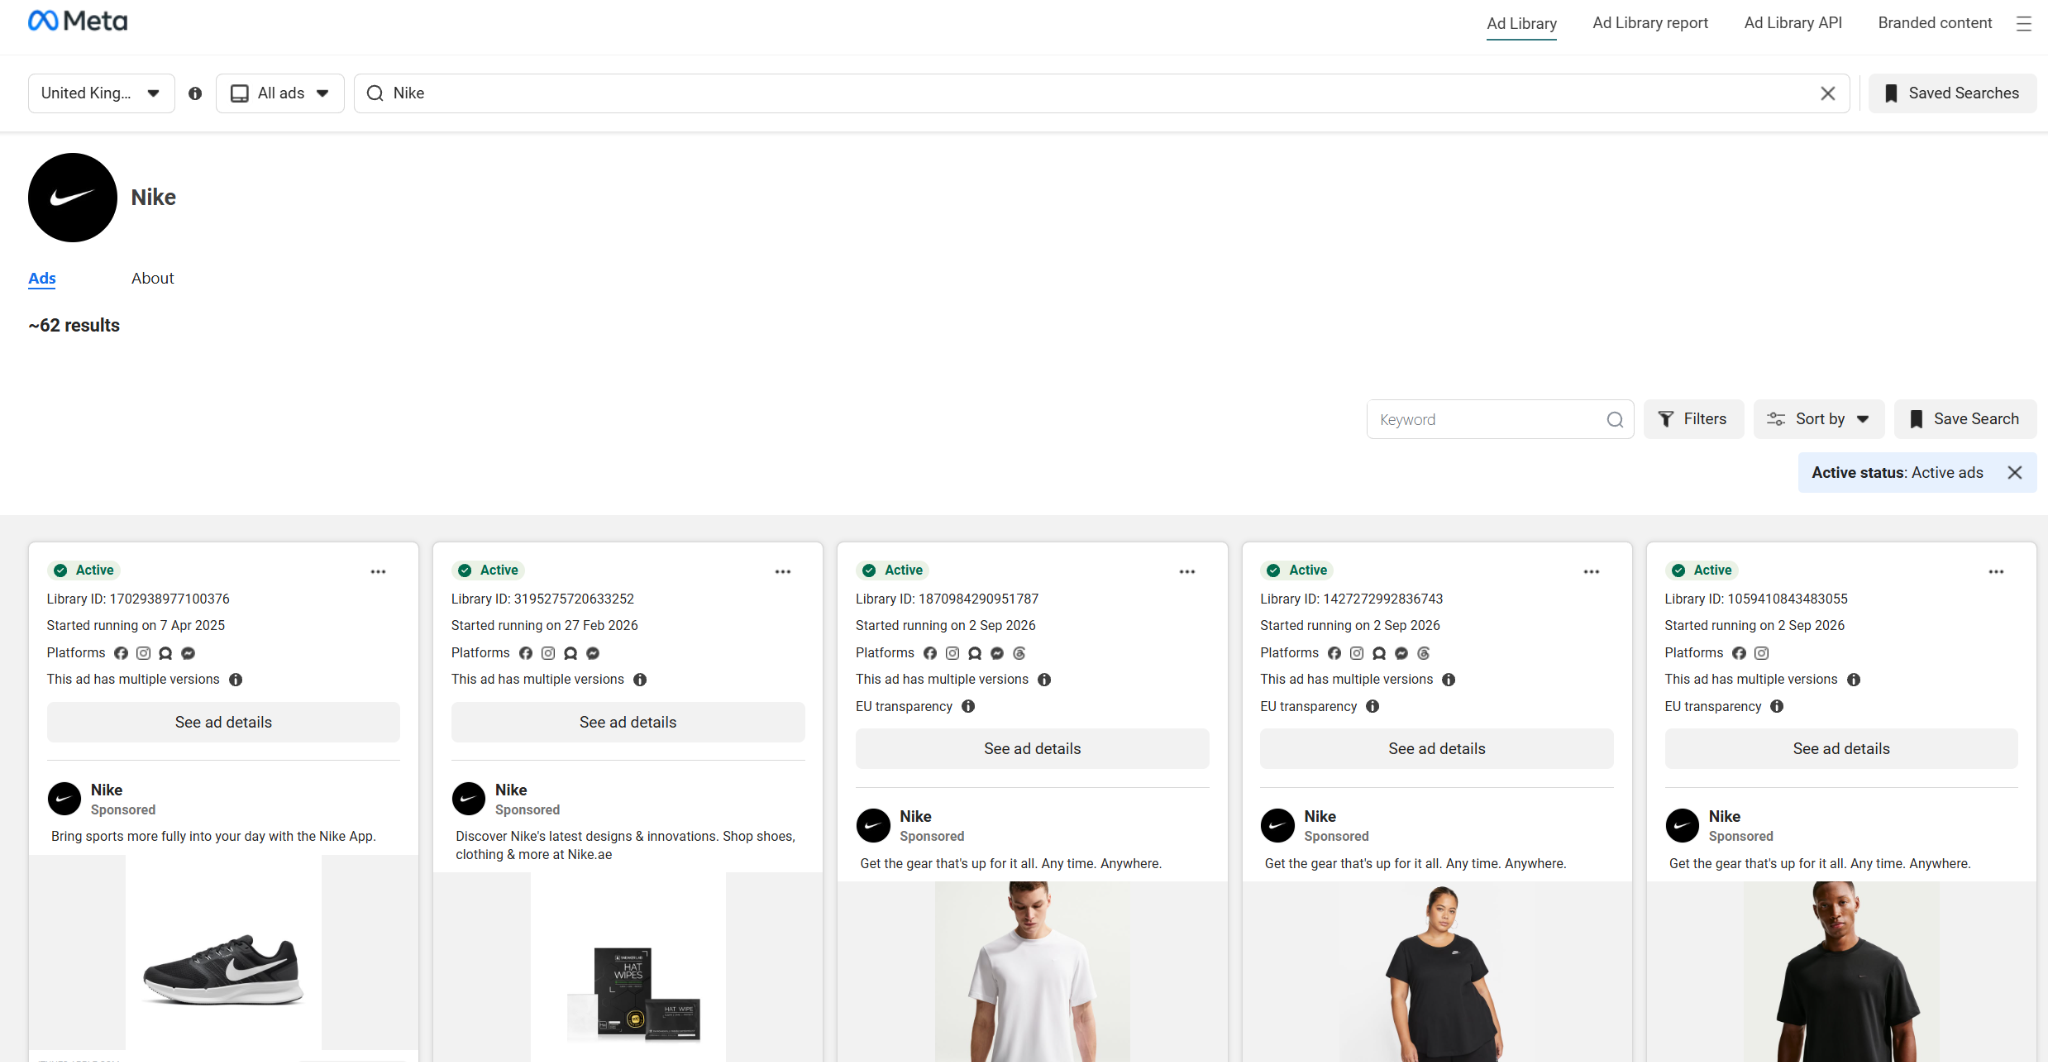Open options menu for ad 1870984290951787
The height and width of the screenshot is (1062, 2048).
click(1187, 572)
